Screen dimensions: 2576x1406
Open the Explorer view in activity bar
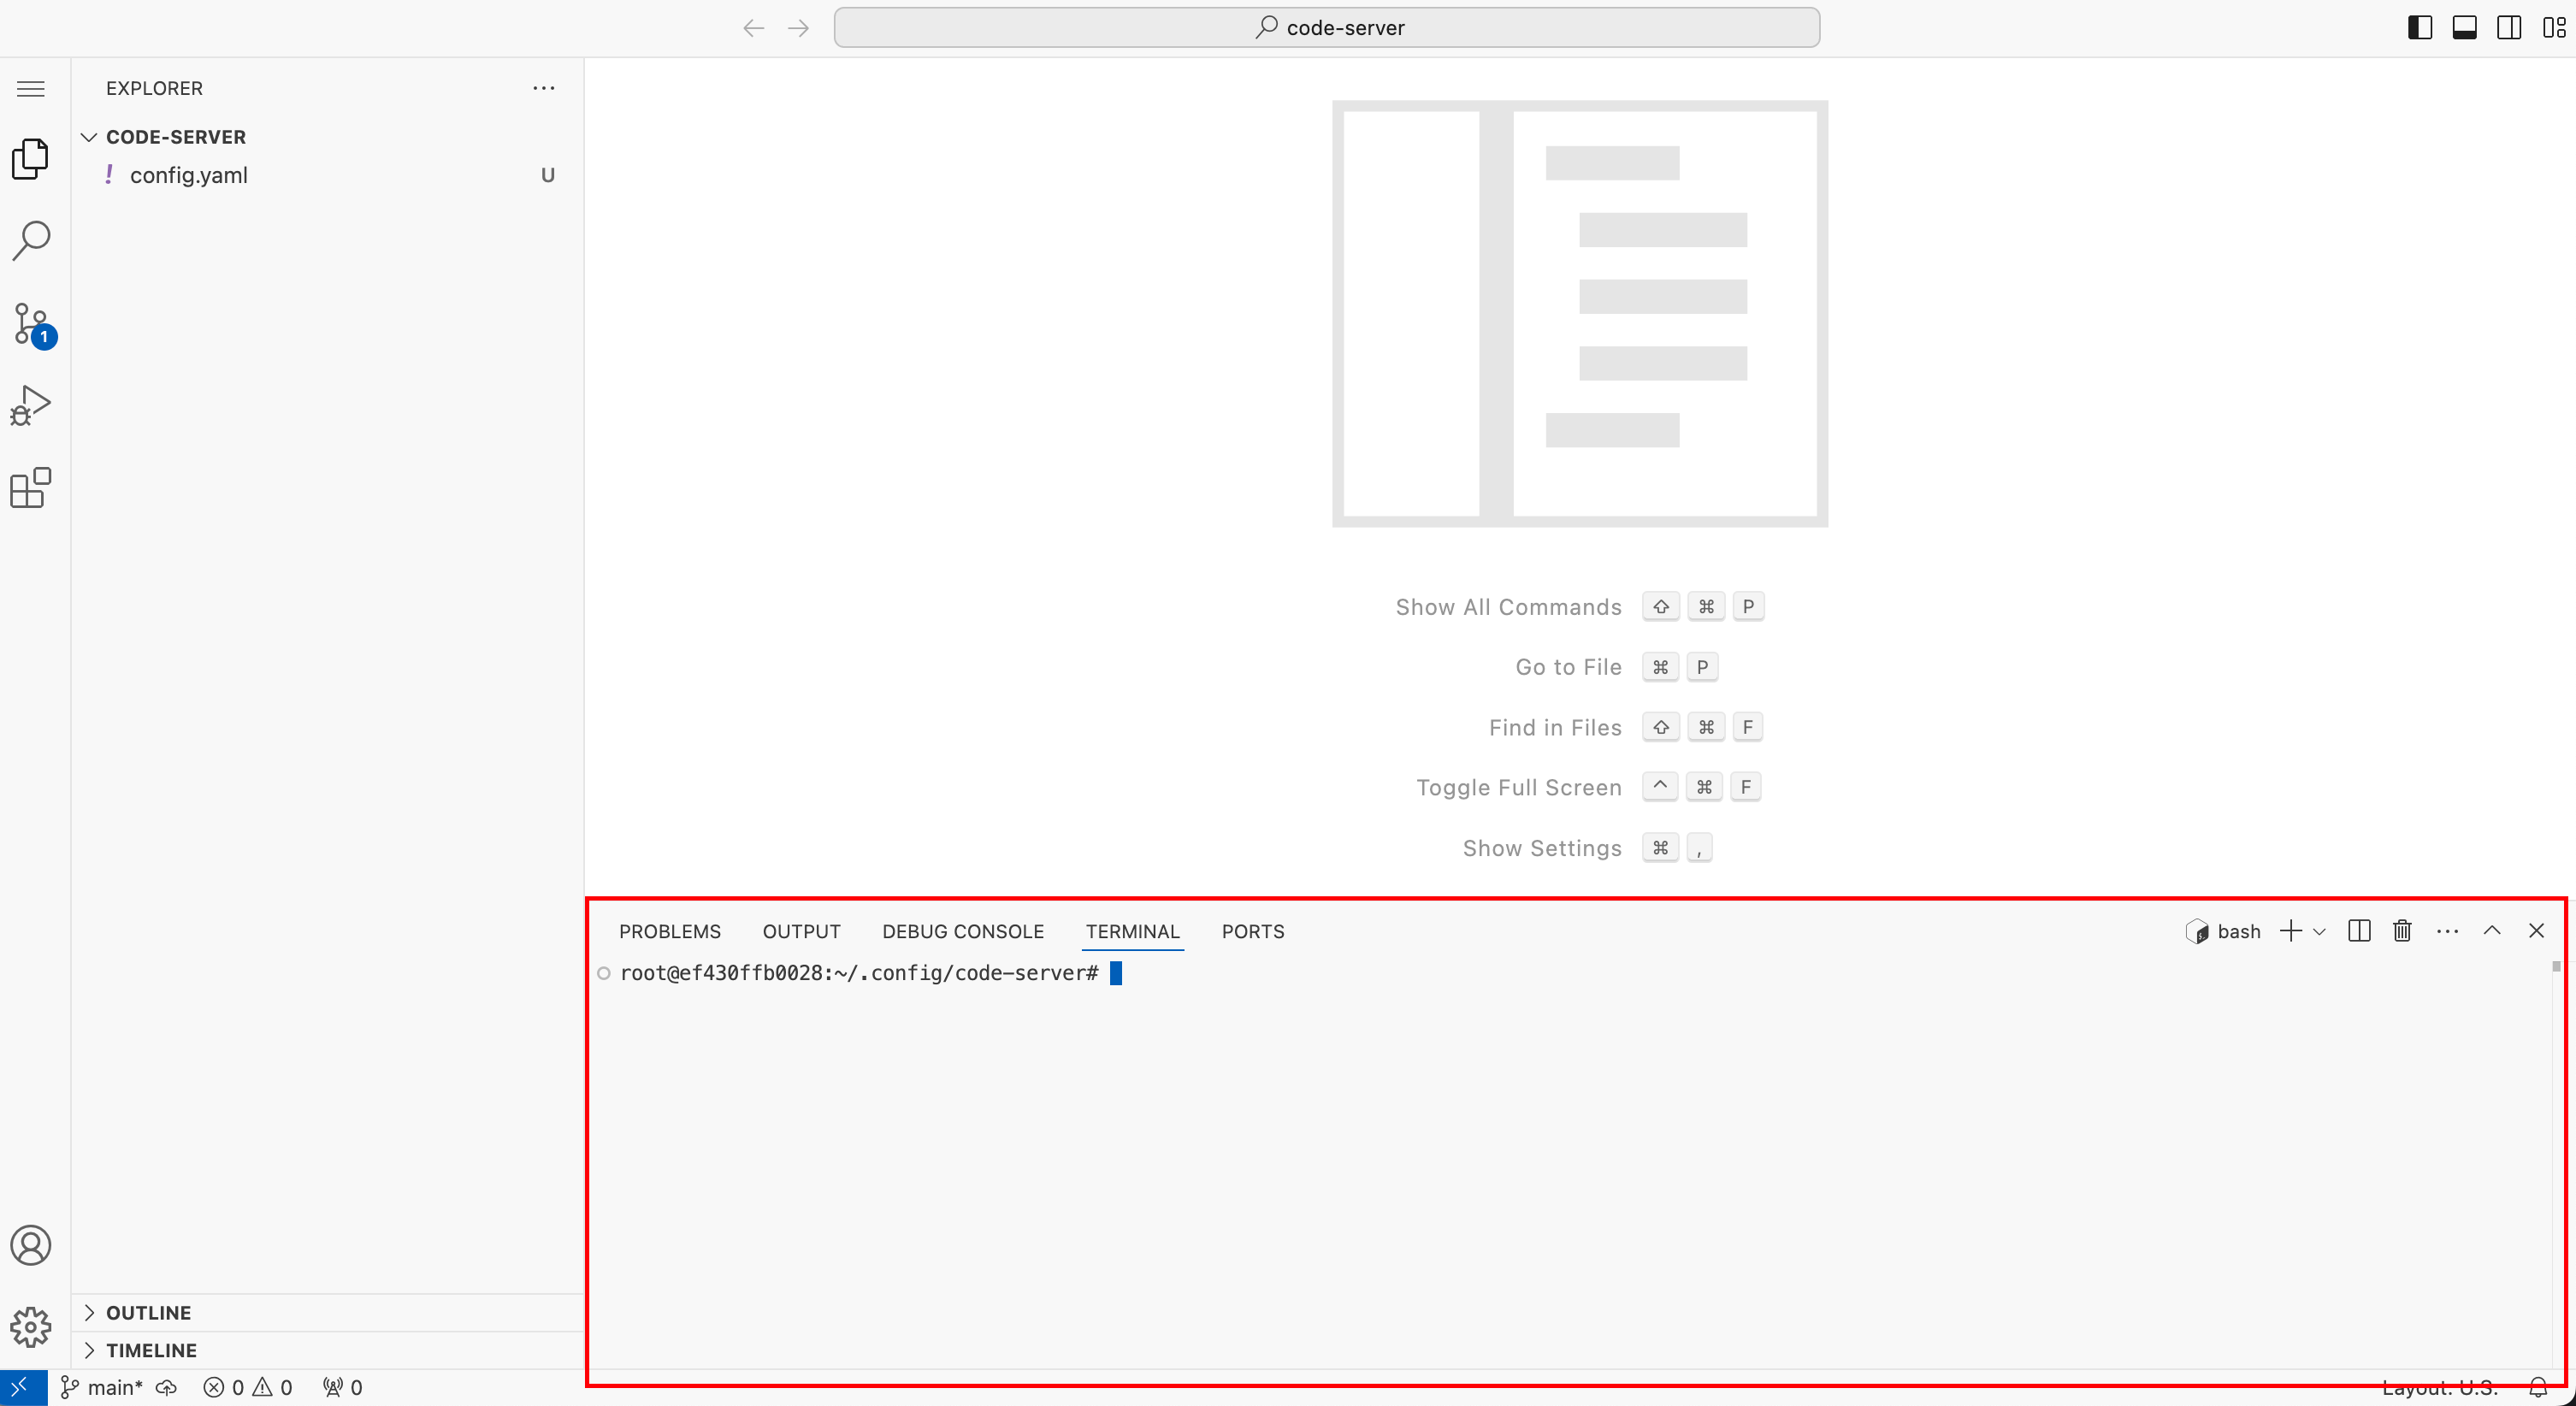pos(31,159)
